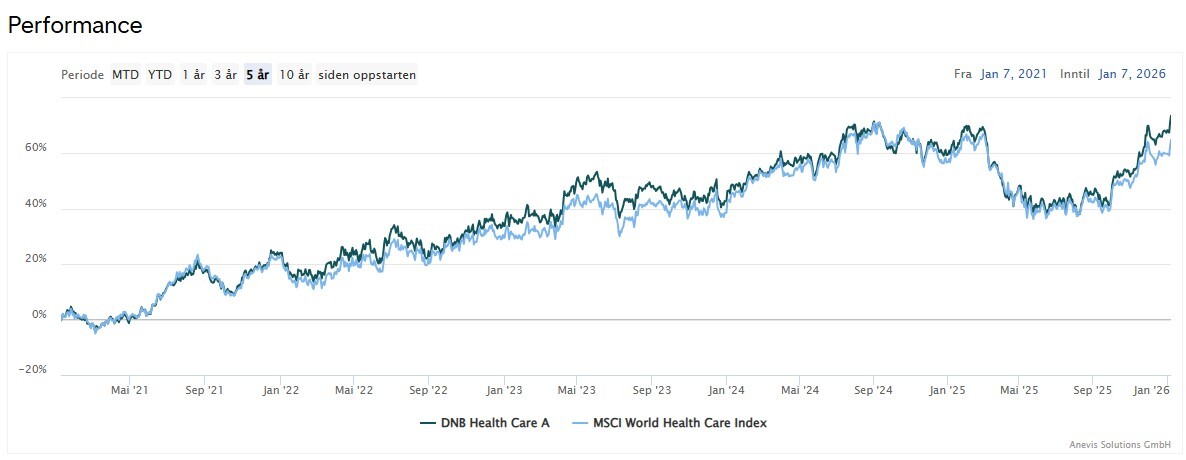Click the Mai '25 x-axis label
1186x460 pixels.
click(x=1020, y=390)
